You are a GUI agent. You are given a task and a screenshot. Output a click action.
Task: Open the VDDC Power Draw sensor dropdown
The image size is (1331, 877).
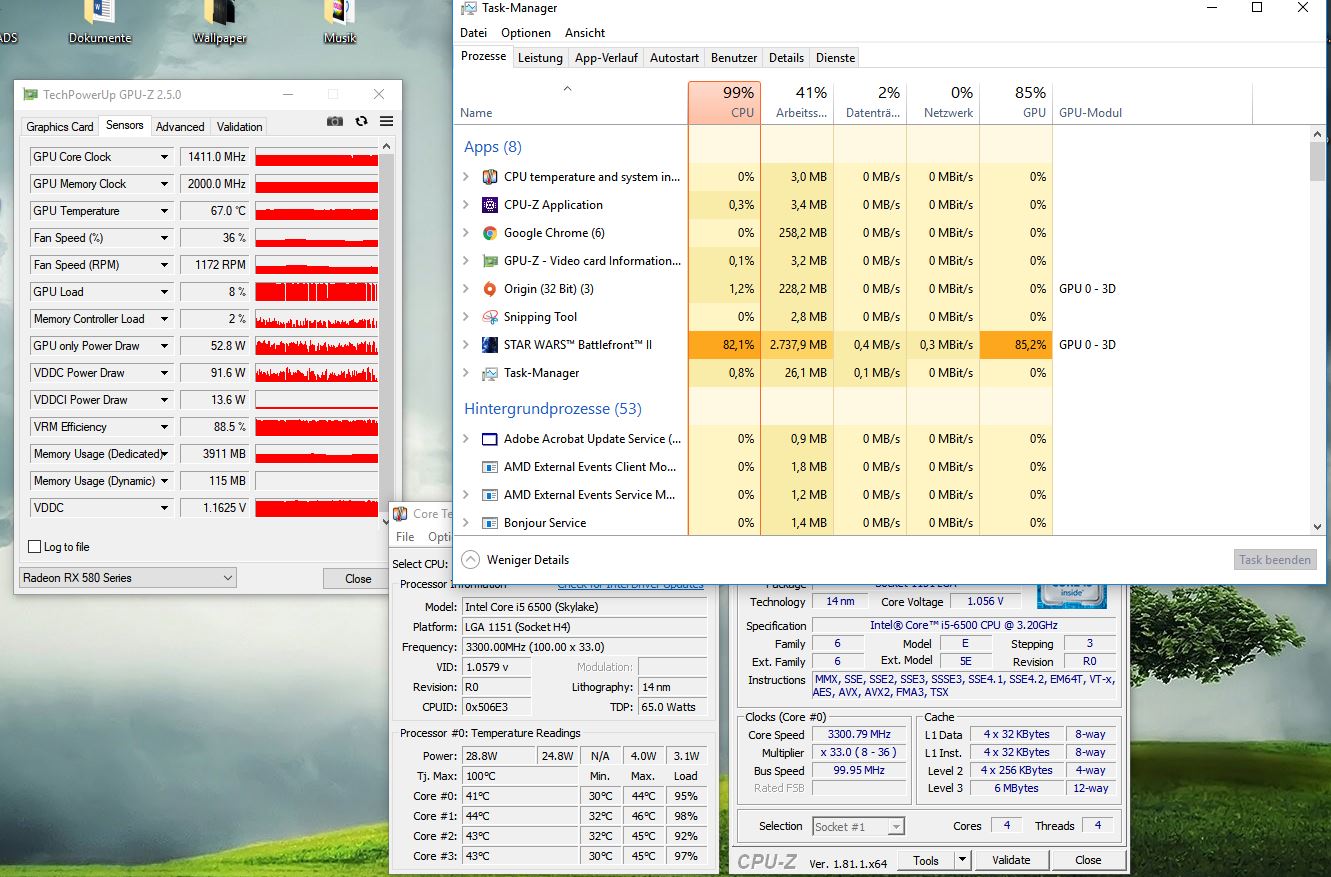164,373
